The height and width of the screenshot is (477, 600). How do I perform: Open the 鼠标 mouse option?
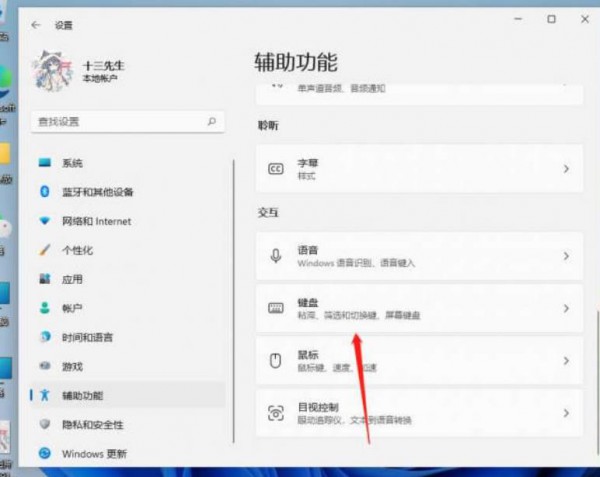point(419,360)
